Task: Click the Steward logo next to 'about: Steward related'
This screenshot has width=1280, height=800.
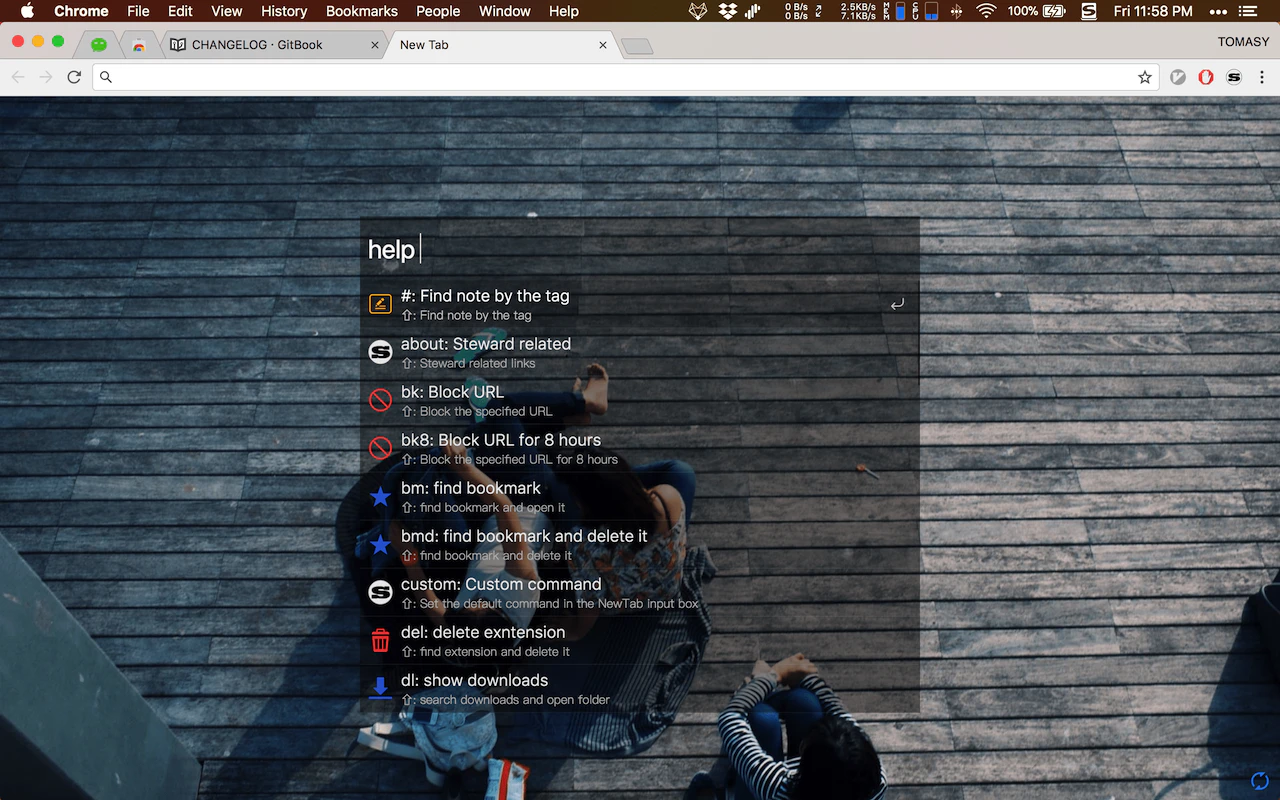Action: coord(380,352)
